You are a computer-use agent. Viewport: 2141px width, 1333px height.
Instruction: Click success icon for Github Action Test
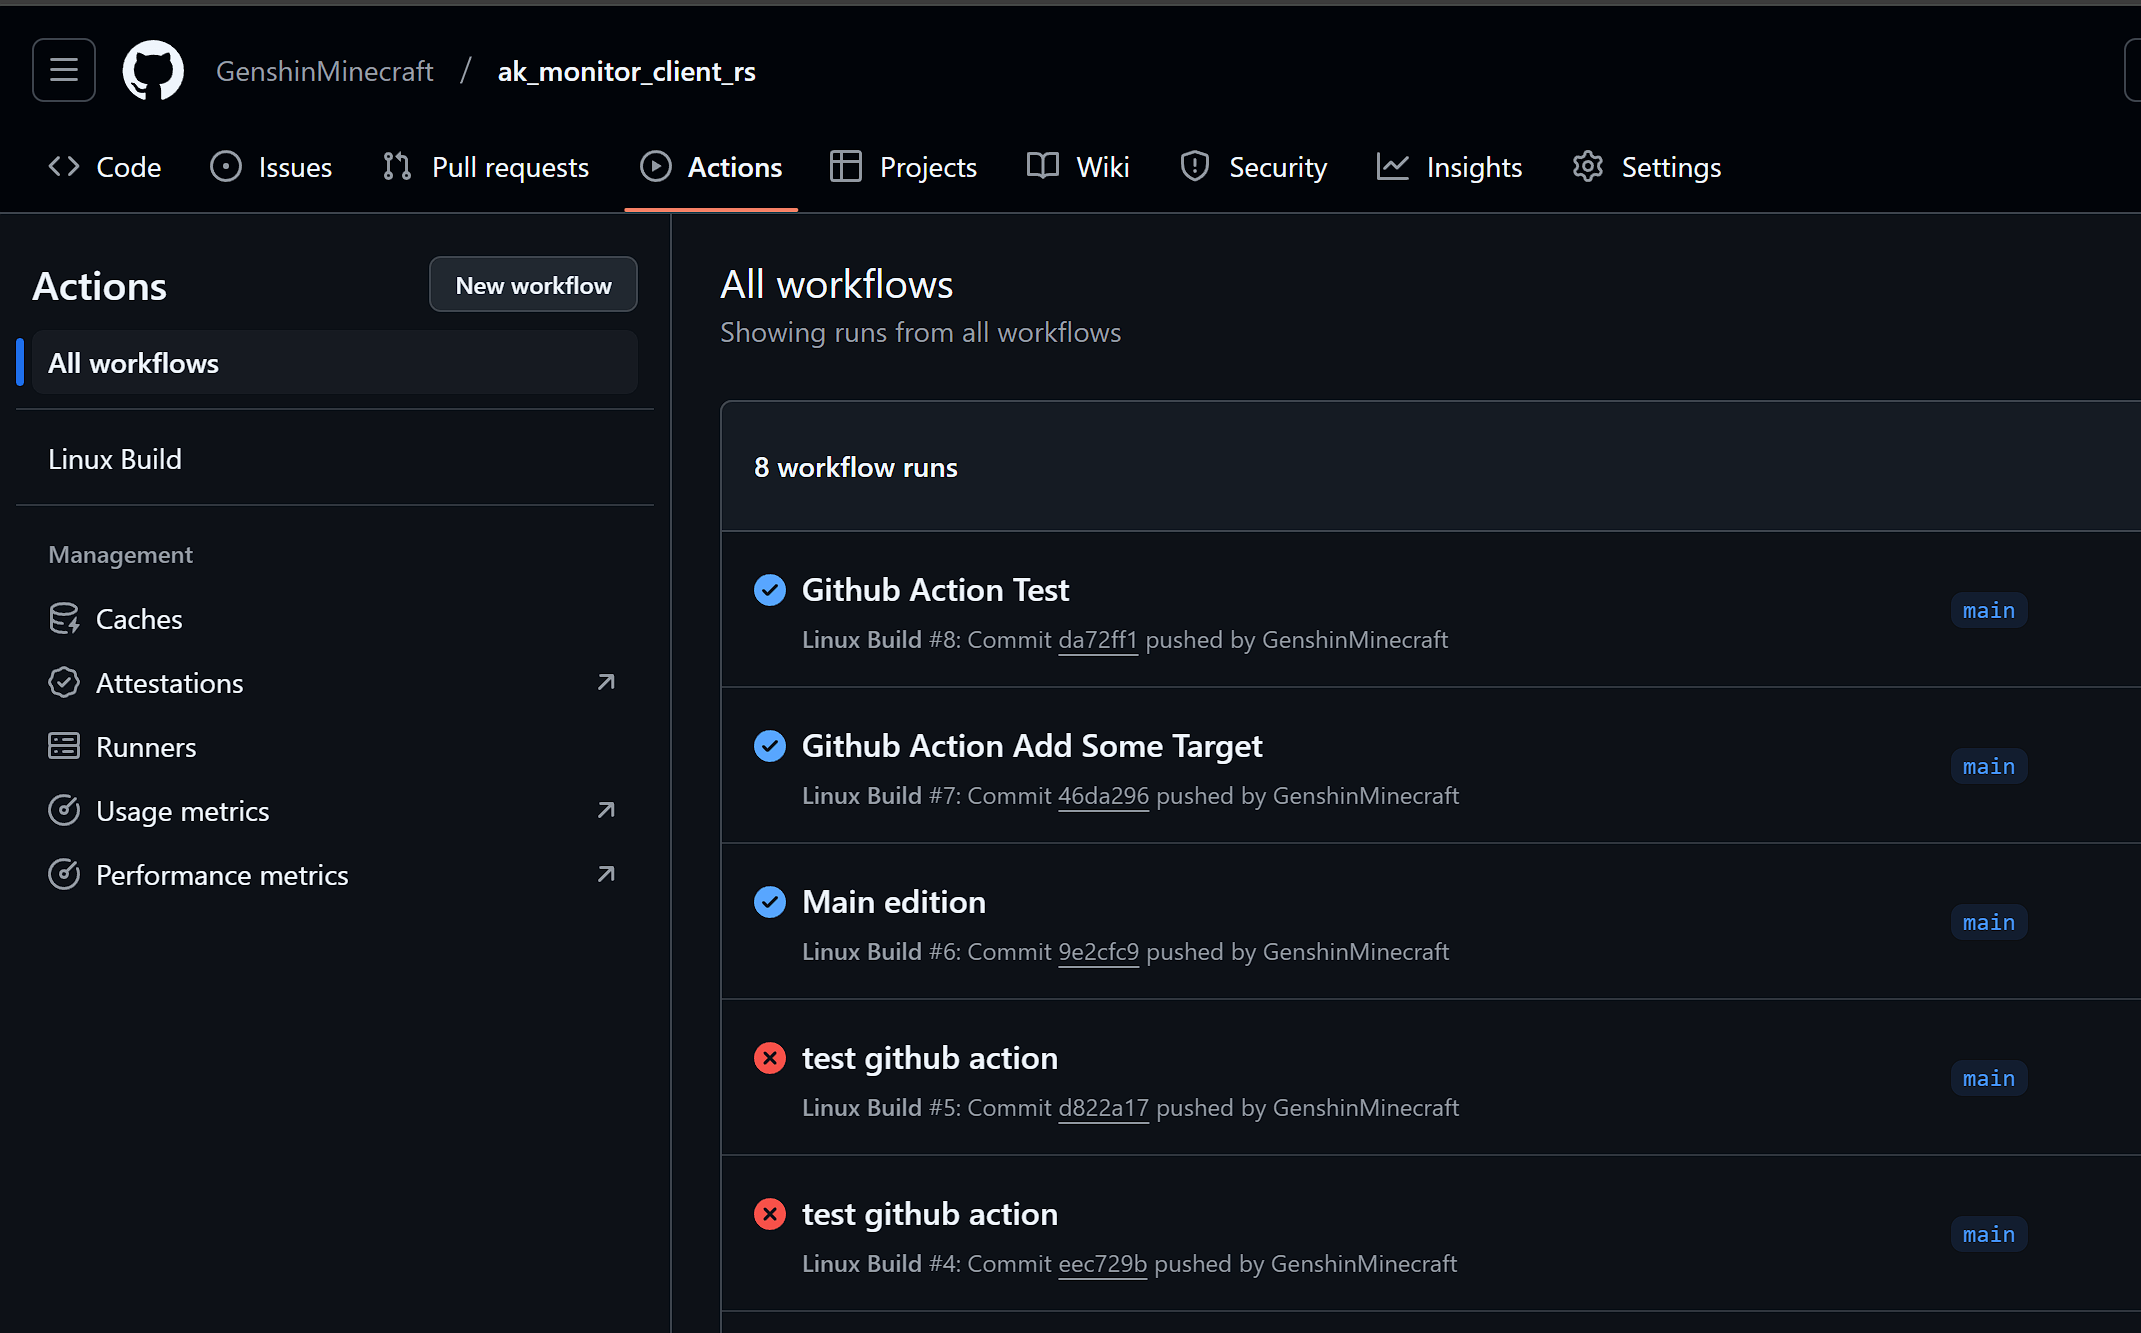(x=769, y=590)
